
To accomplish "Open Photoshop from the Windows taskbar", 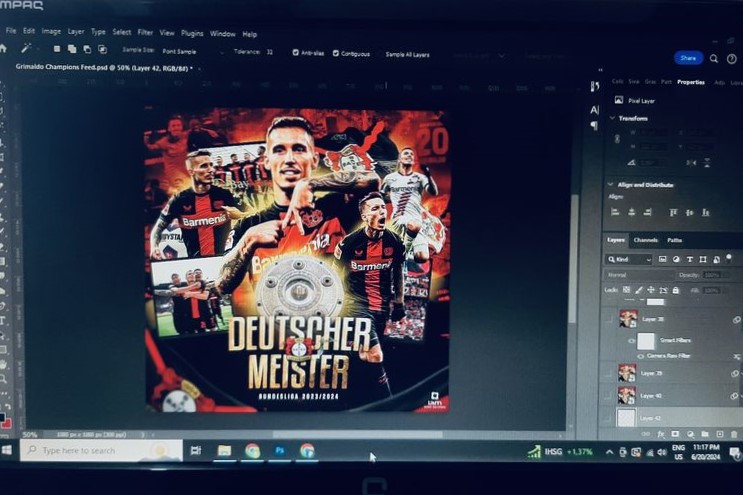I will pyautogui.click(x=280, y=451).
